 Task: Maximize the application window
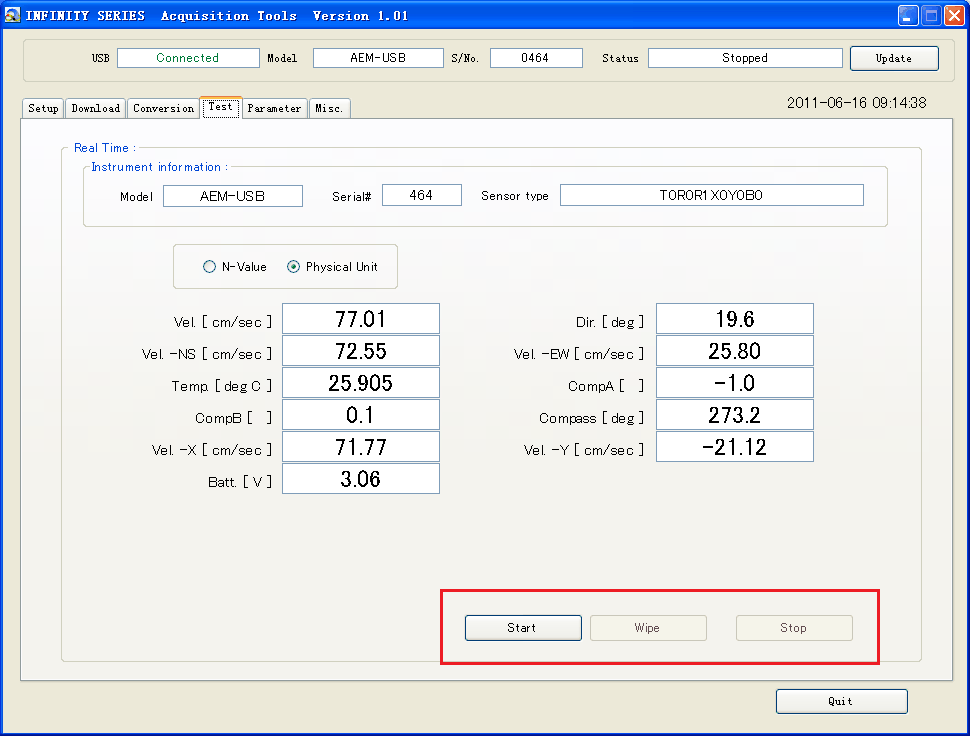(931, 15)
